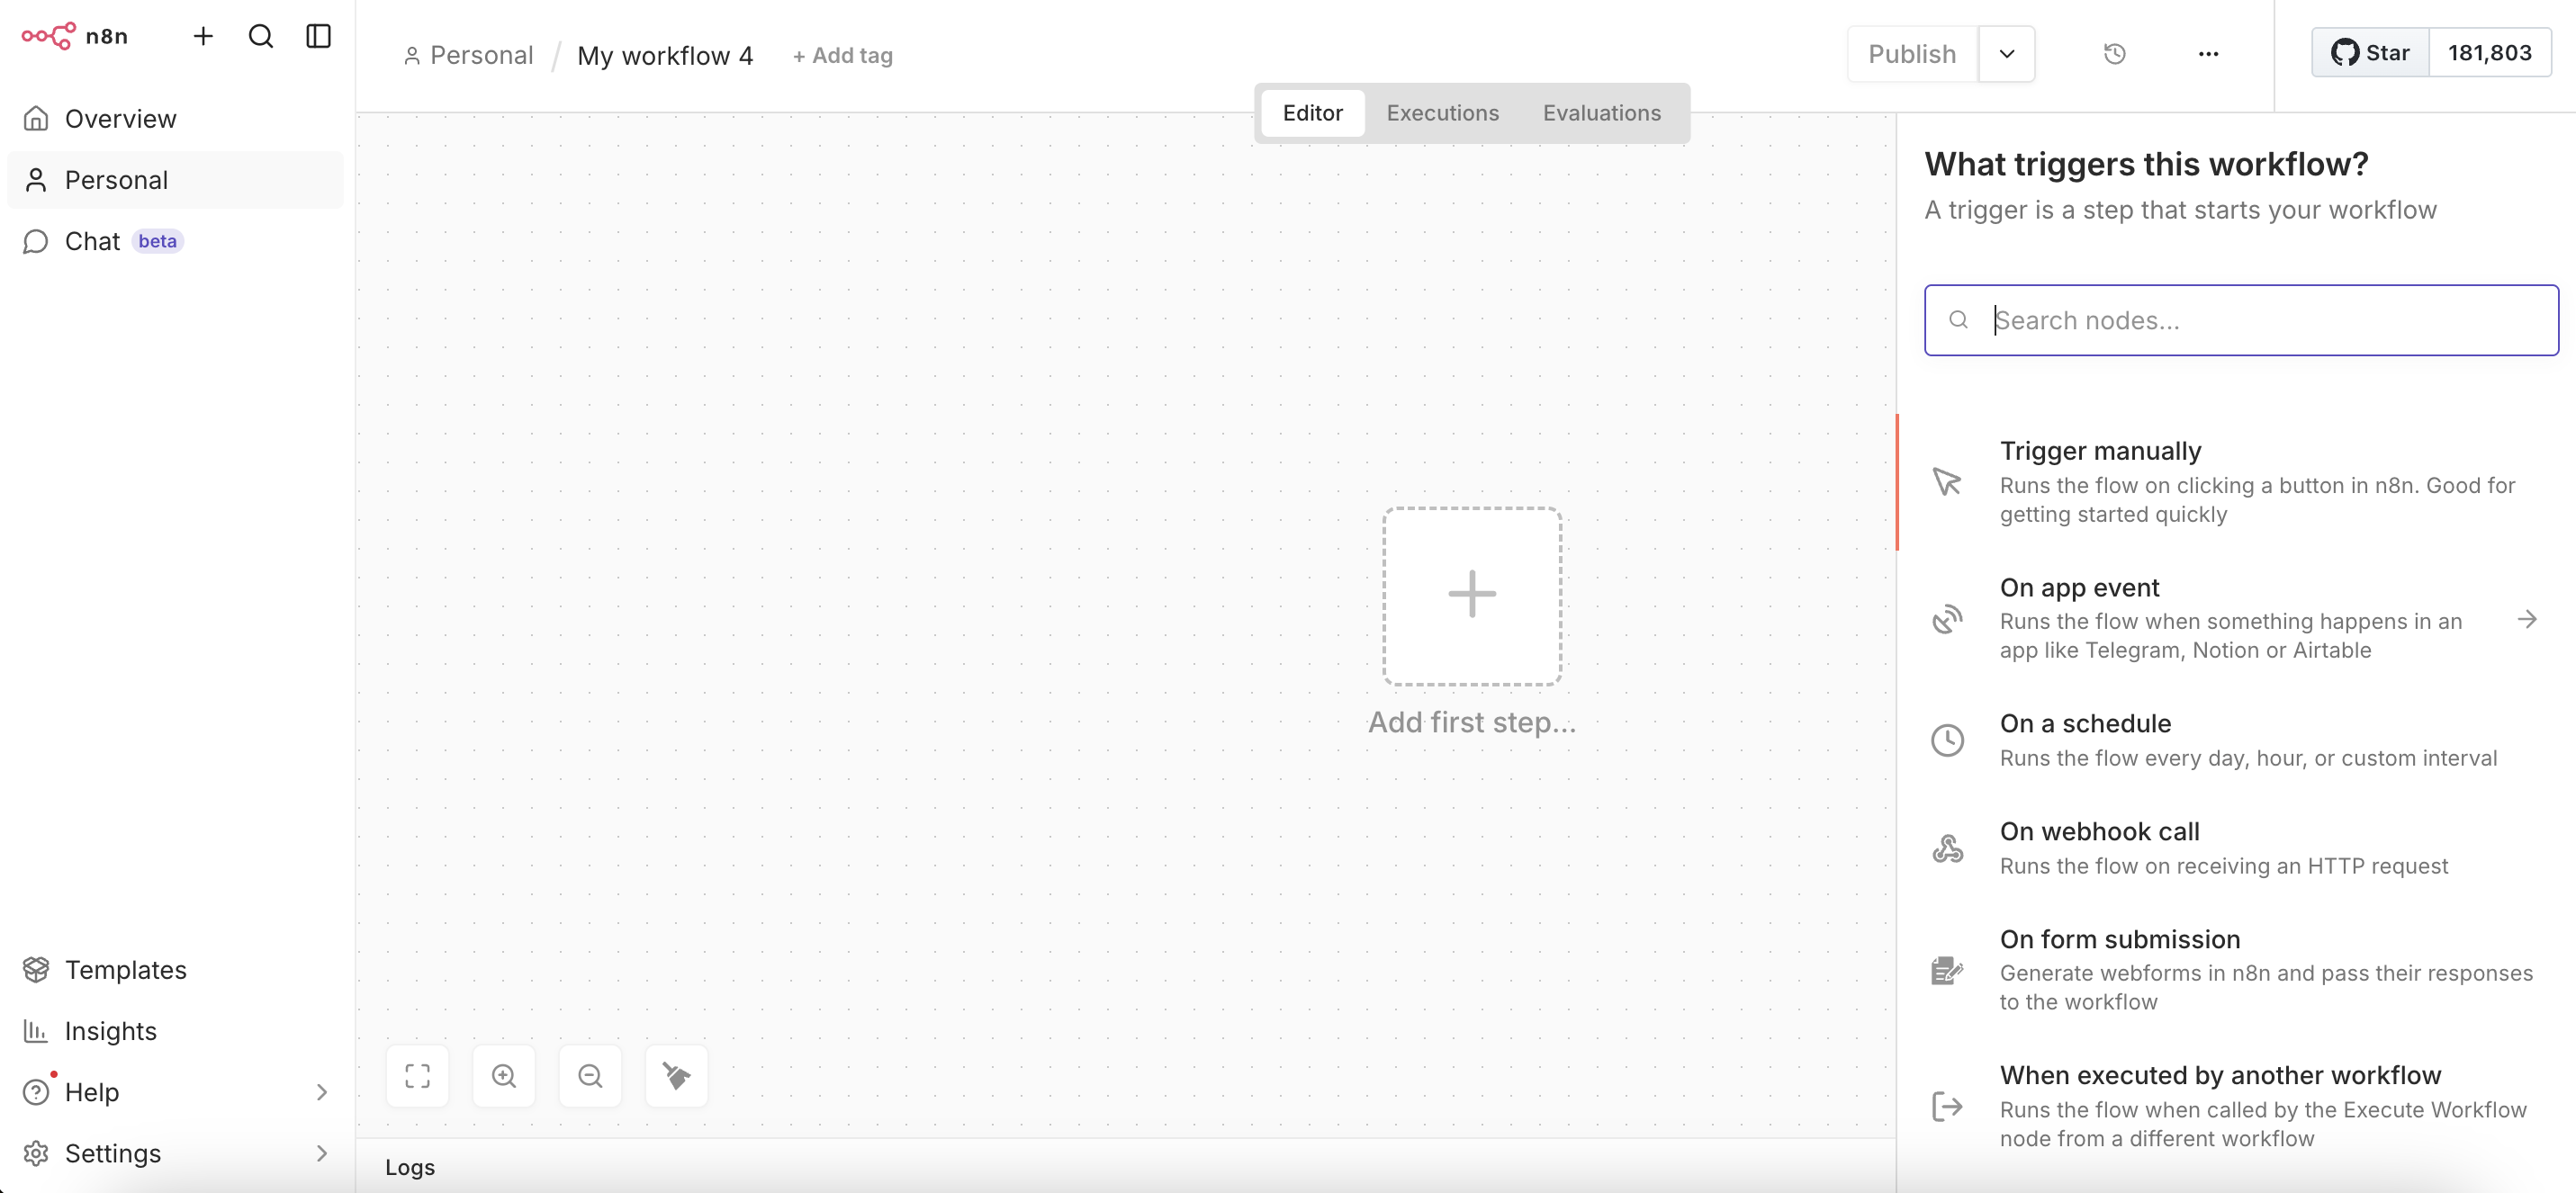Expand the Help section
This screenshot has width=2576, height=1193.
tap(321, 1092)
